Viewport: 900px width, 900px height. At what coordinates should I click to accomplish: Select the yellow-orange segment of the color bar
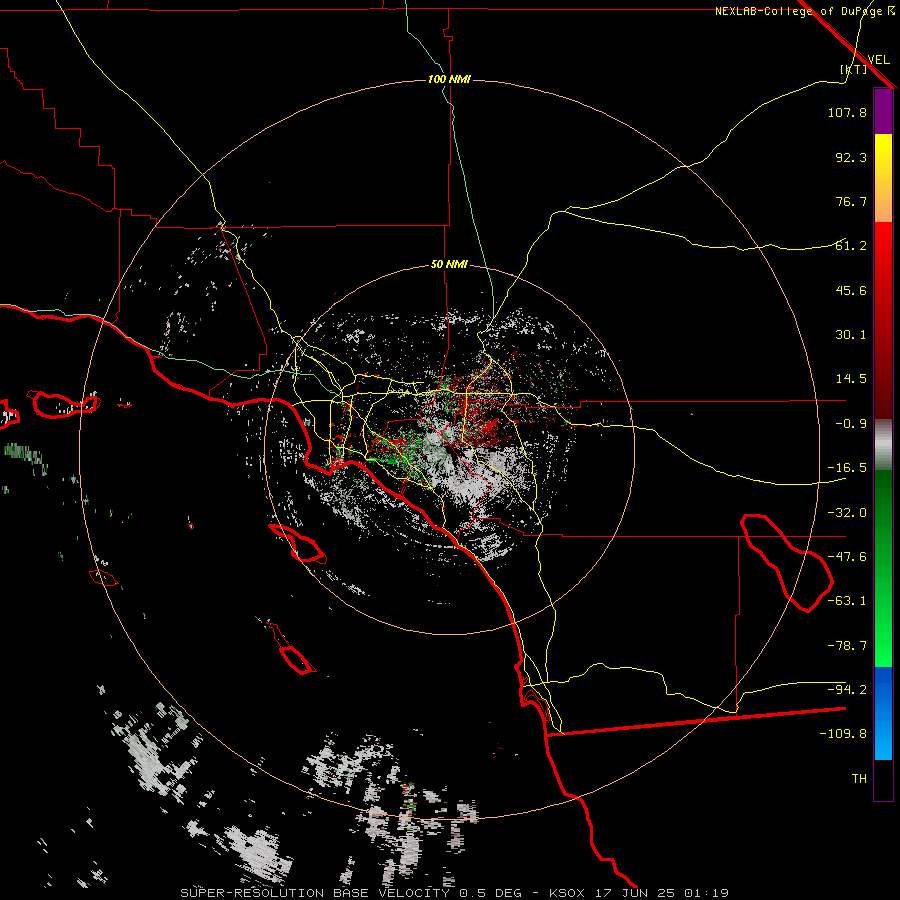[883, 178]
